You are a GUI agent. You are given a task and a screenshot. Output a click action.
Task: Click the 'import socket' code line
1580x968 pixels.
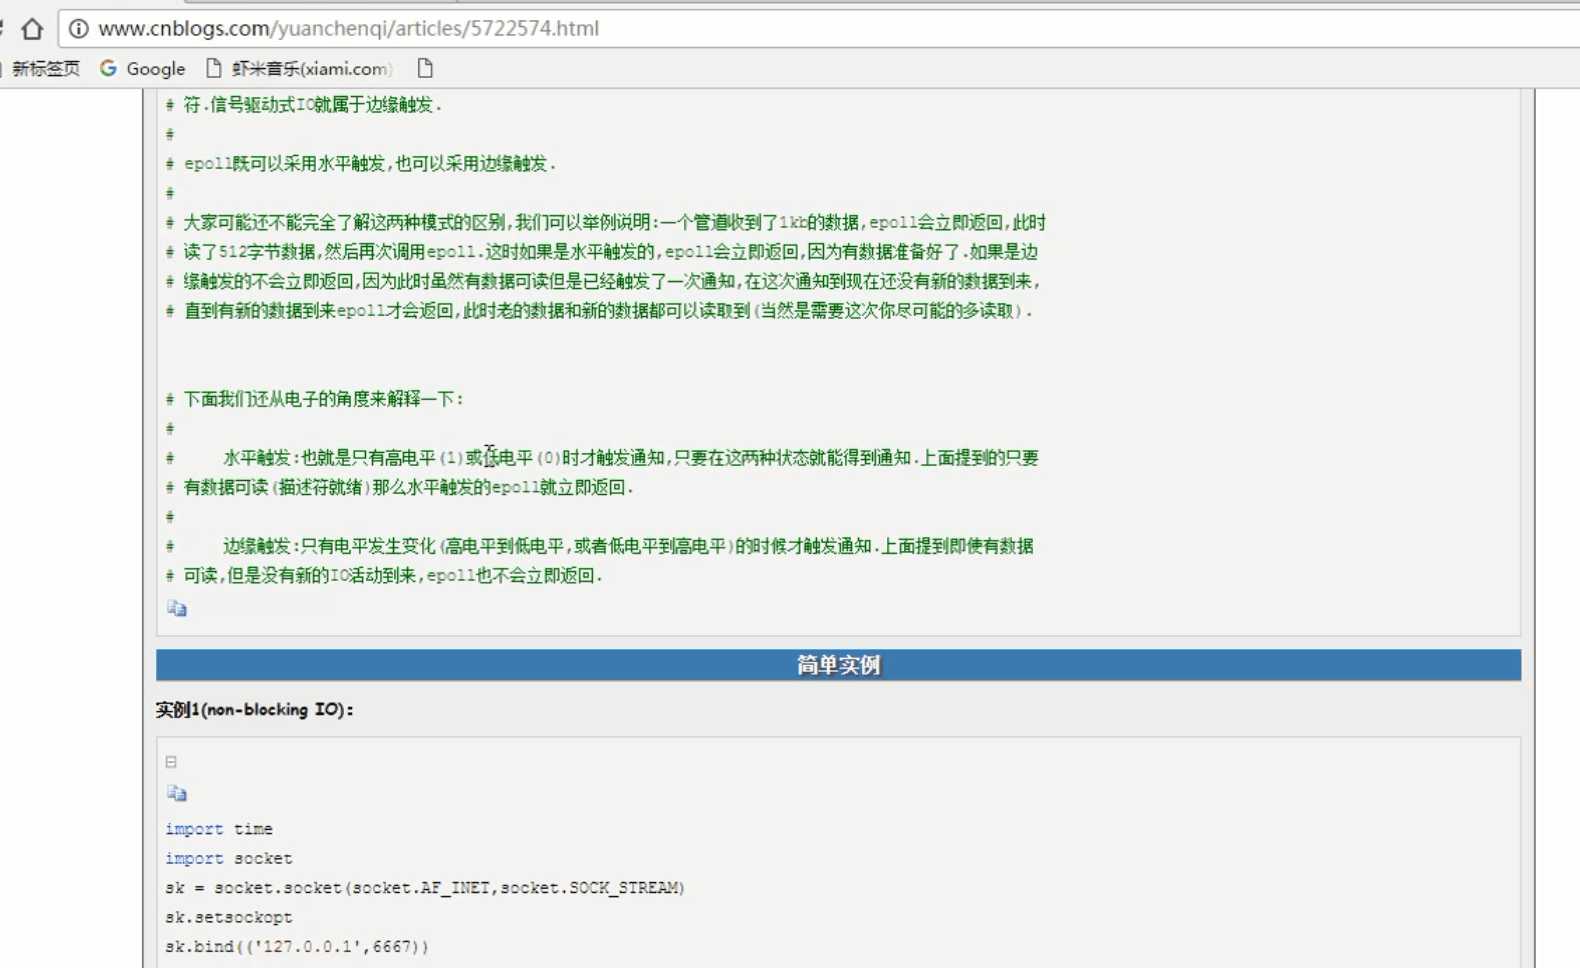(x=229, y=858)
